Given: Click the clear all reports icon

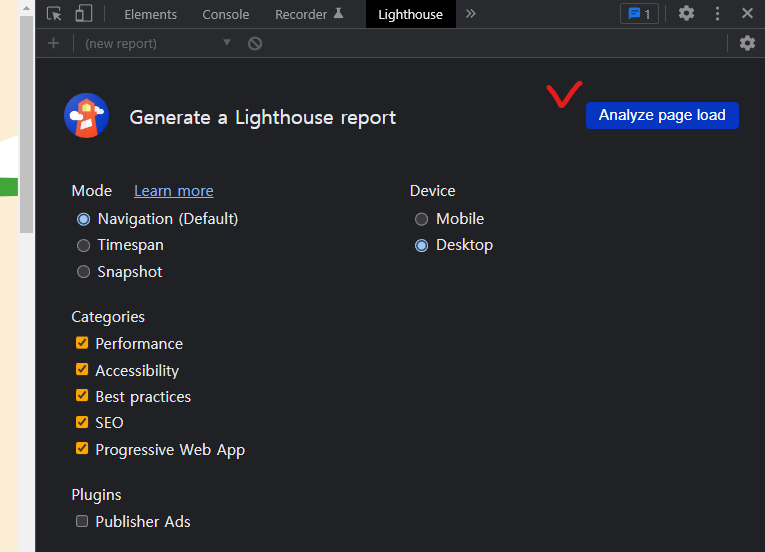Looking at the screenshot, I should [255, 43].
